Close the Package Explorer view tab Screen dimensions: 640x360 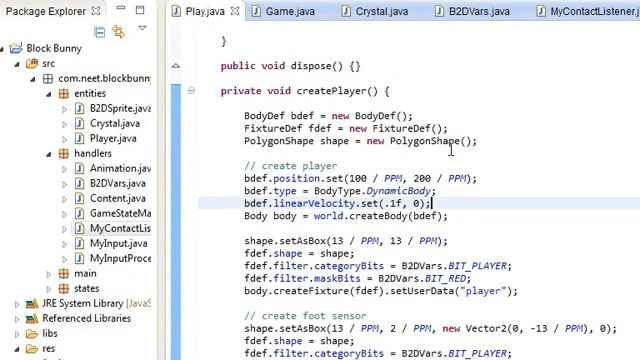(x=96, y=11)
